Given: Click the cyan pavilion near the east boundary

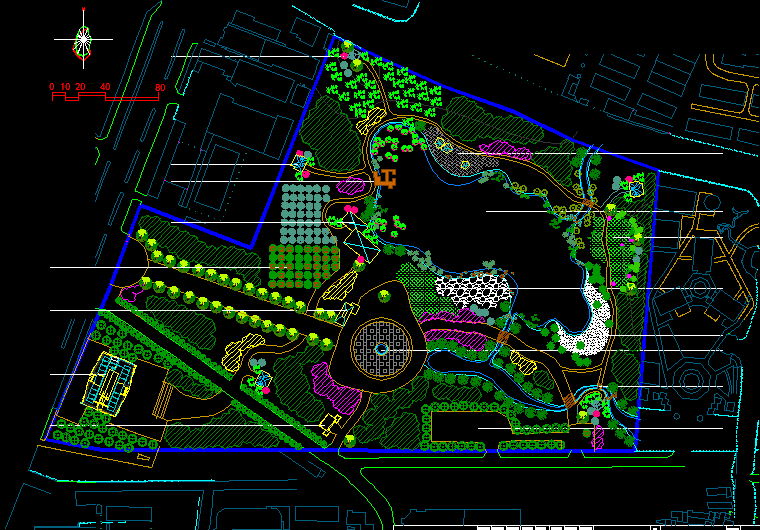Looking at the screenshot, I should [x=633, y=187].
